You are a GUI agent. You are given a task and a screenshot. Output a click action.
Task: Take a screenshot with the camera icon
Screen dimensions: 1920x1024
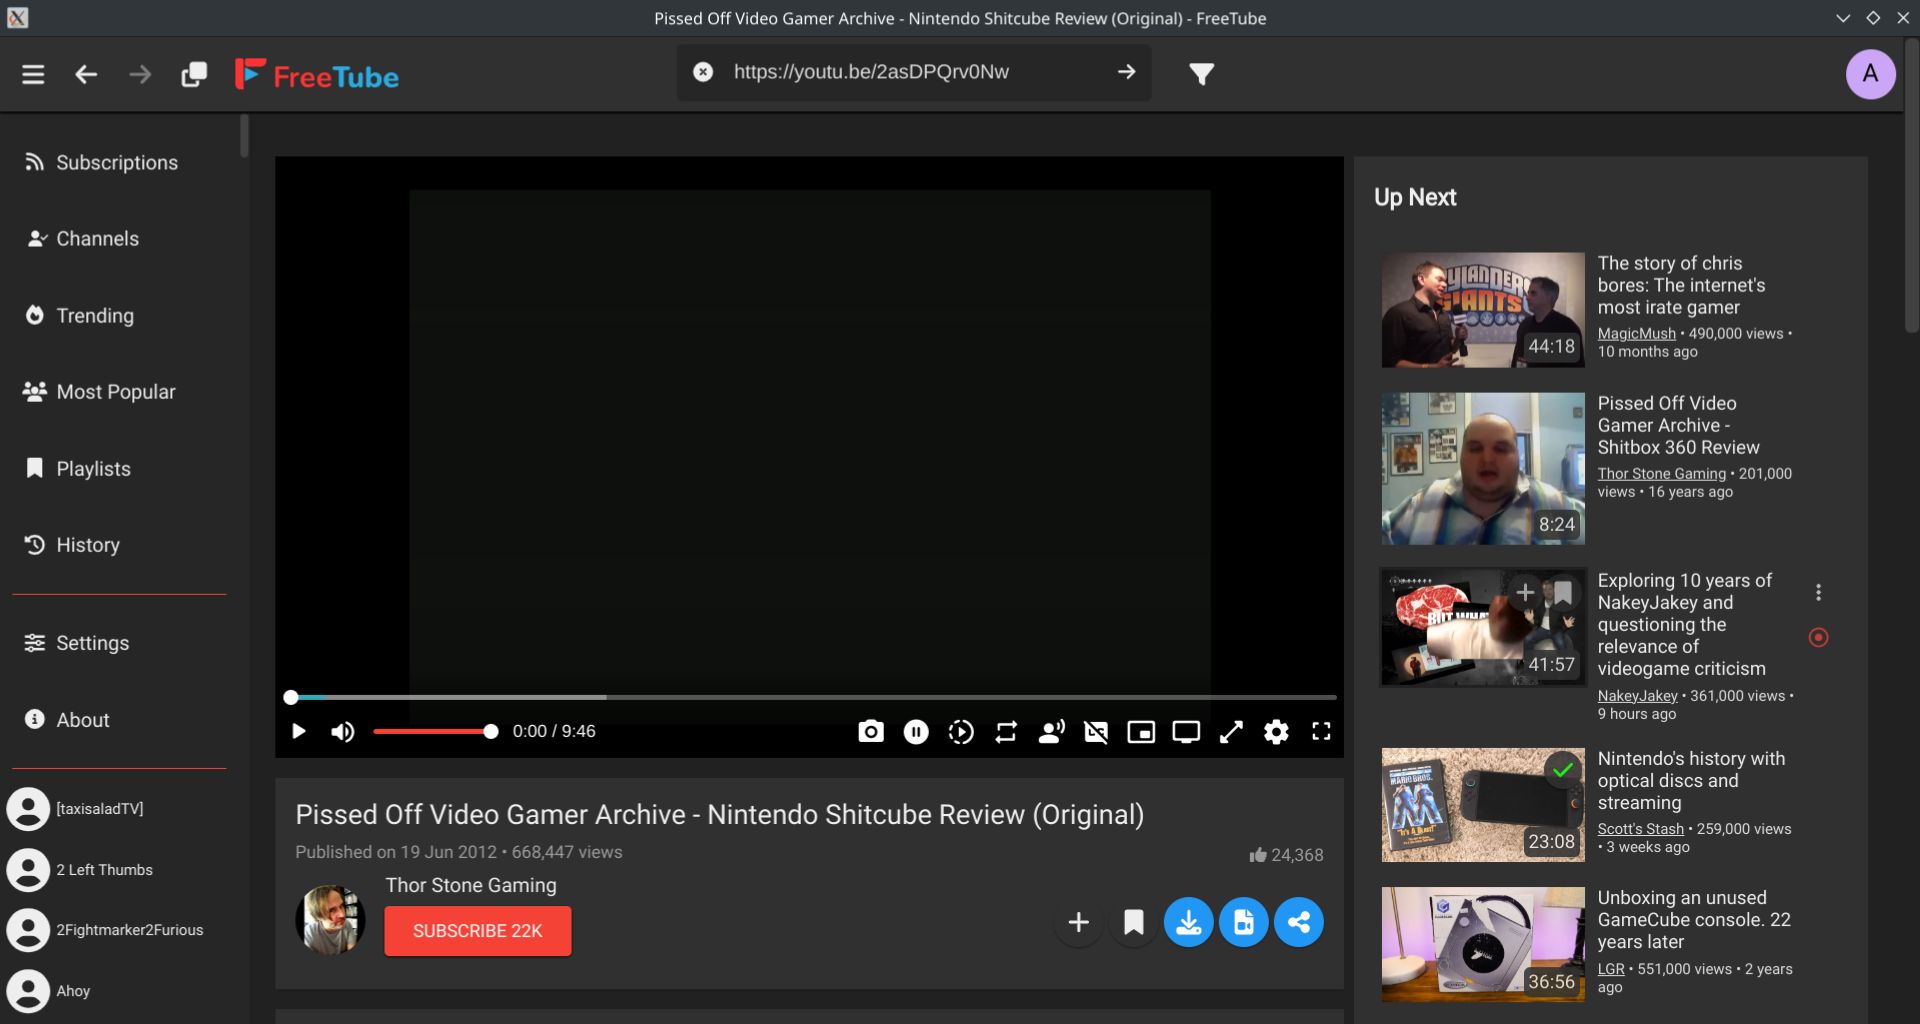coord(870,732)
